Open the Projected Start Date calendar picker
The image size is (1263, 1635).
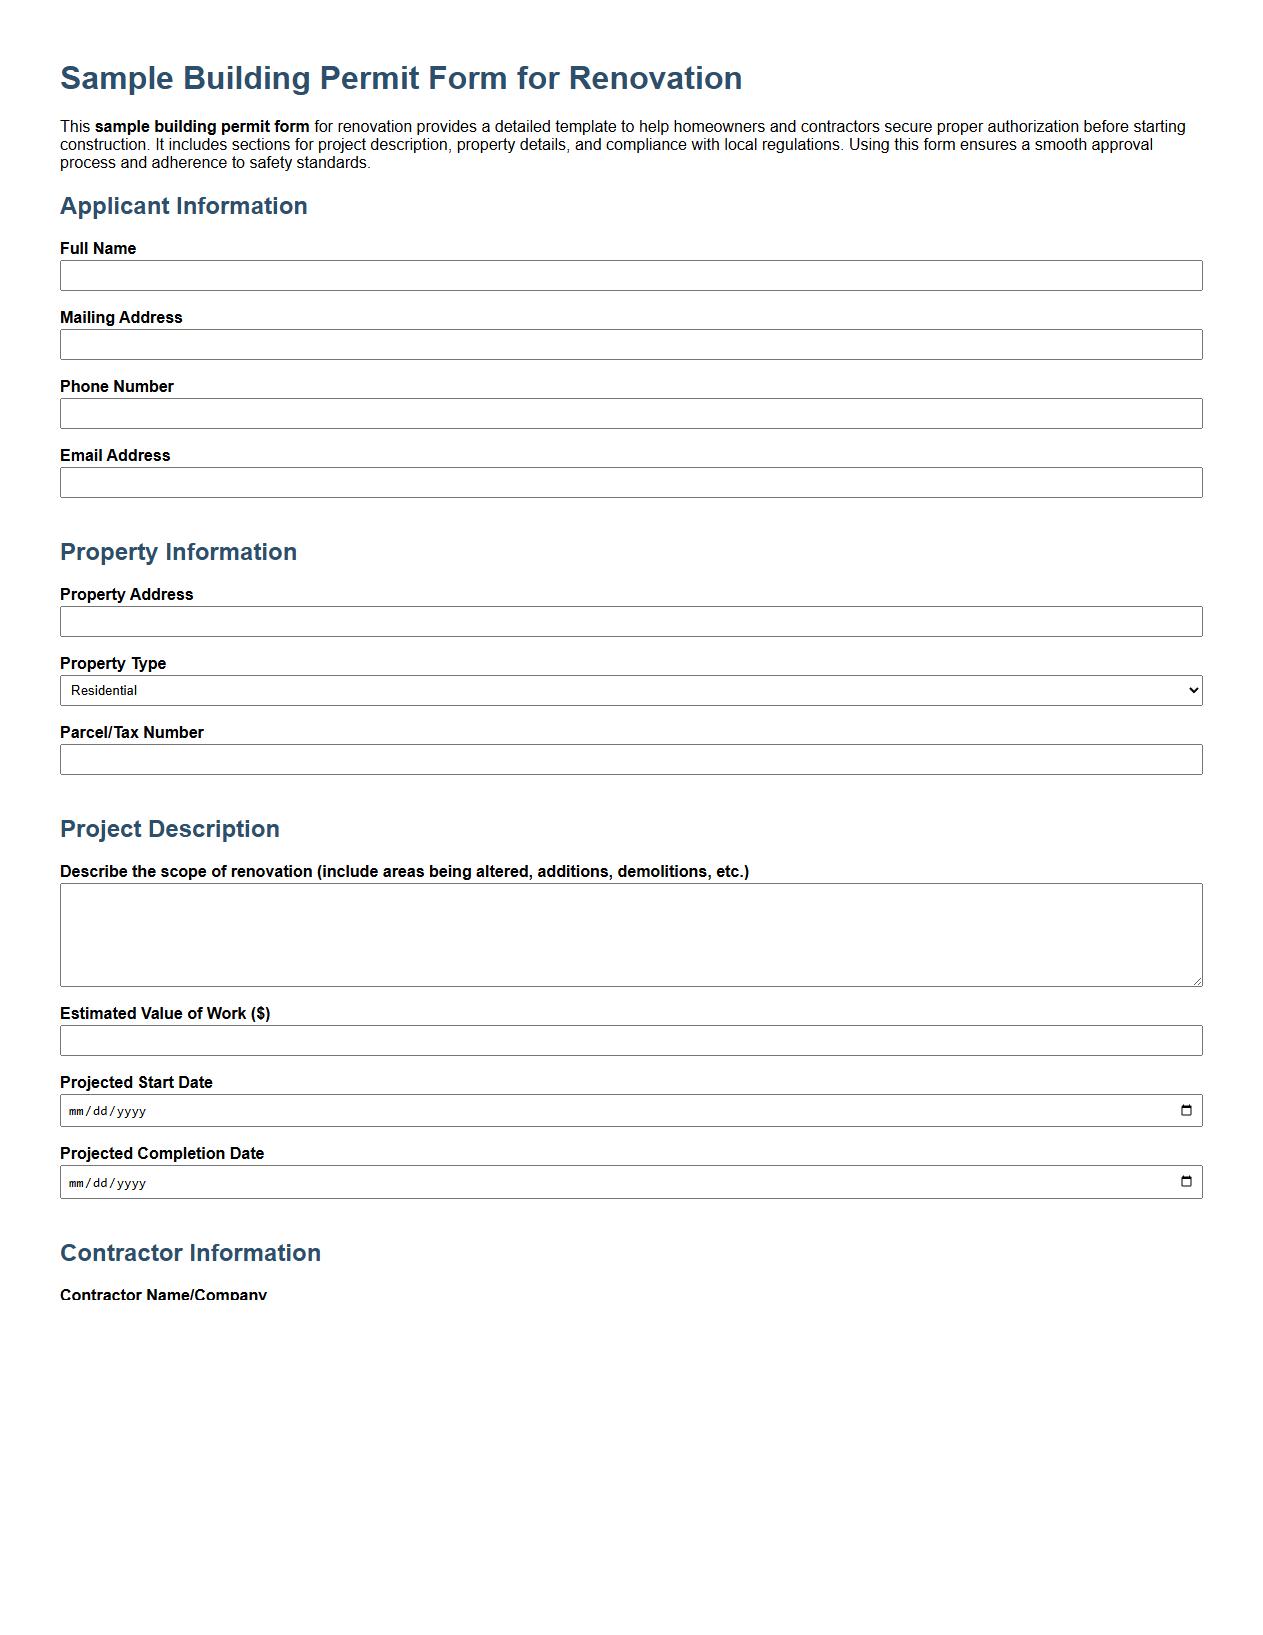click(1187, 1109)
